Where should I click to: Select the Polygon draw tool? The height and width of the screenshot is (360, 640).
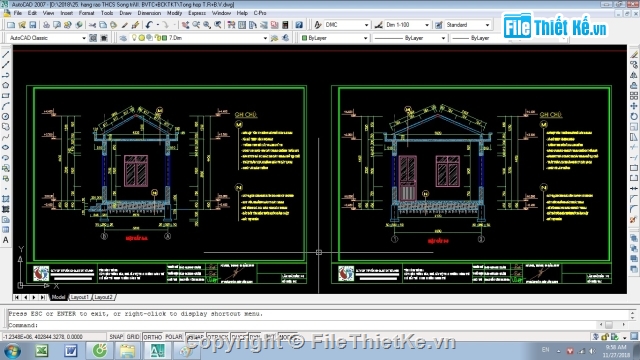tap(6, 85)
